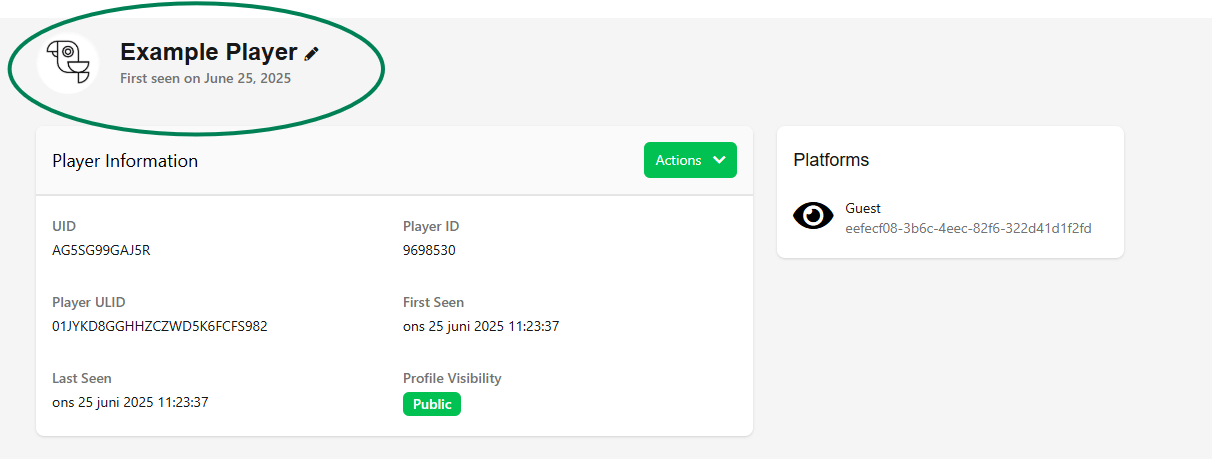Click the UID field label

coord(64,226)
